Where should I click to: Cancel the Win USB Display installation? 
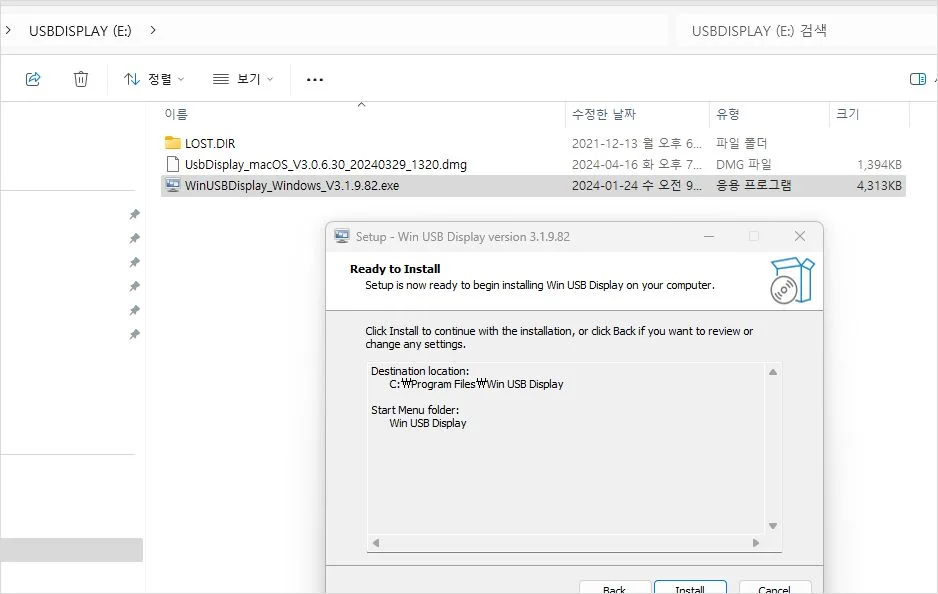[774, 589]
